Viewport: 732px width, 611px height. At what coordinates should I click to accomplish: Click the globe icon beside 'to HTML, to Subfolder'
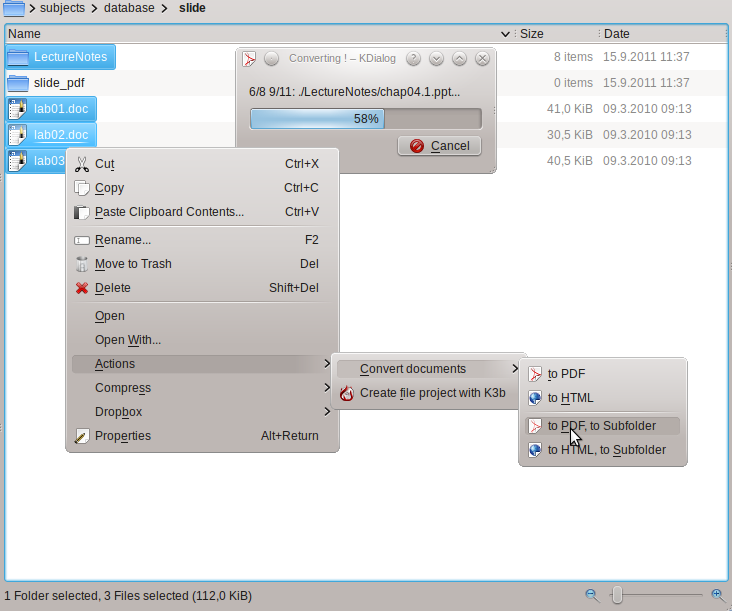pyautogui.click(x=535, y=450)
